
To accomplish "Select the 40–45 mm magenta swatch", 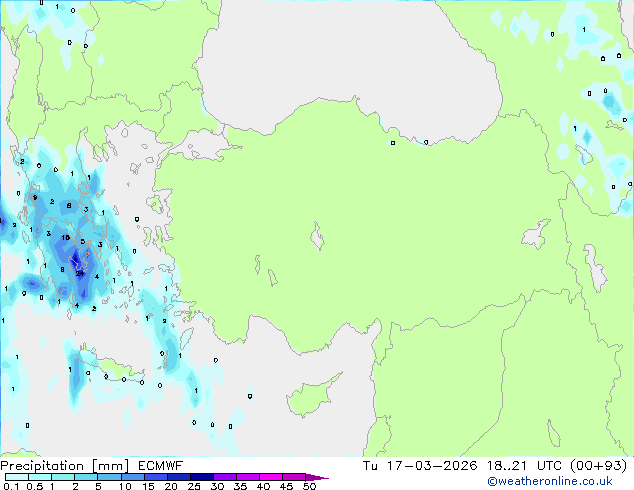I will (271, 477).
